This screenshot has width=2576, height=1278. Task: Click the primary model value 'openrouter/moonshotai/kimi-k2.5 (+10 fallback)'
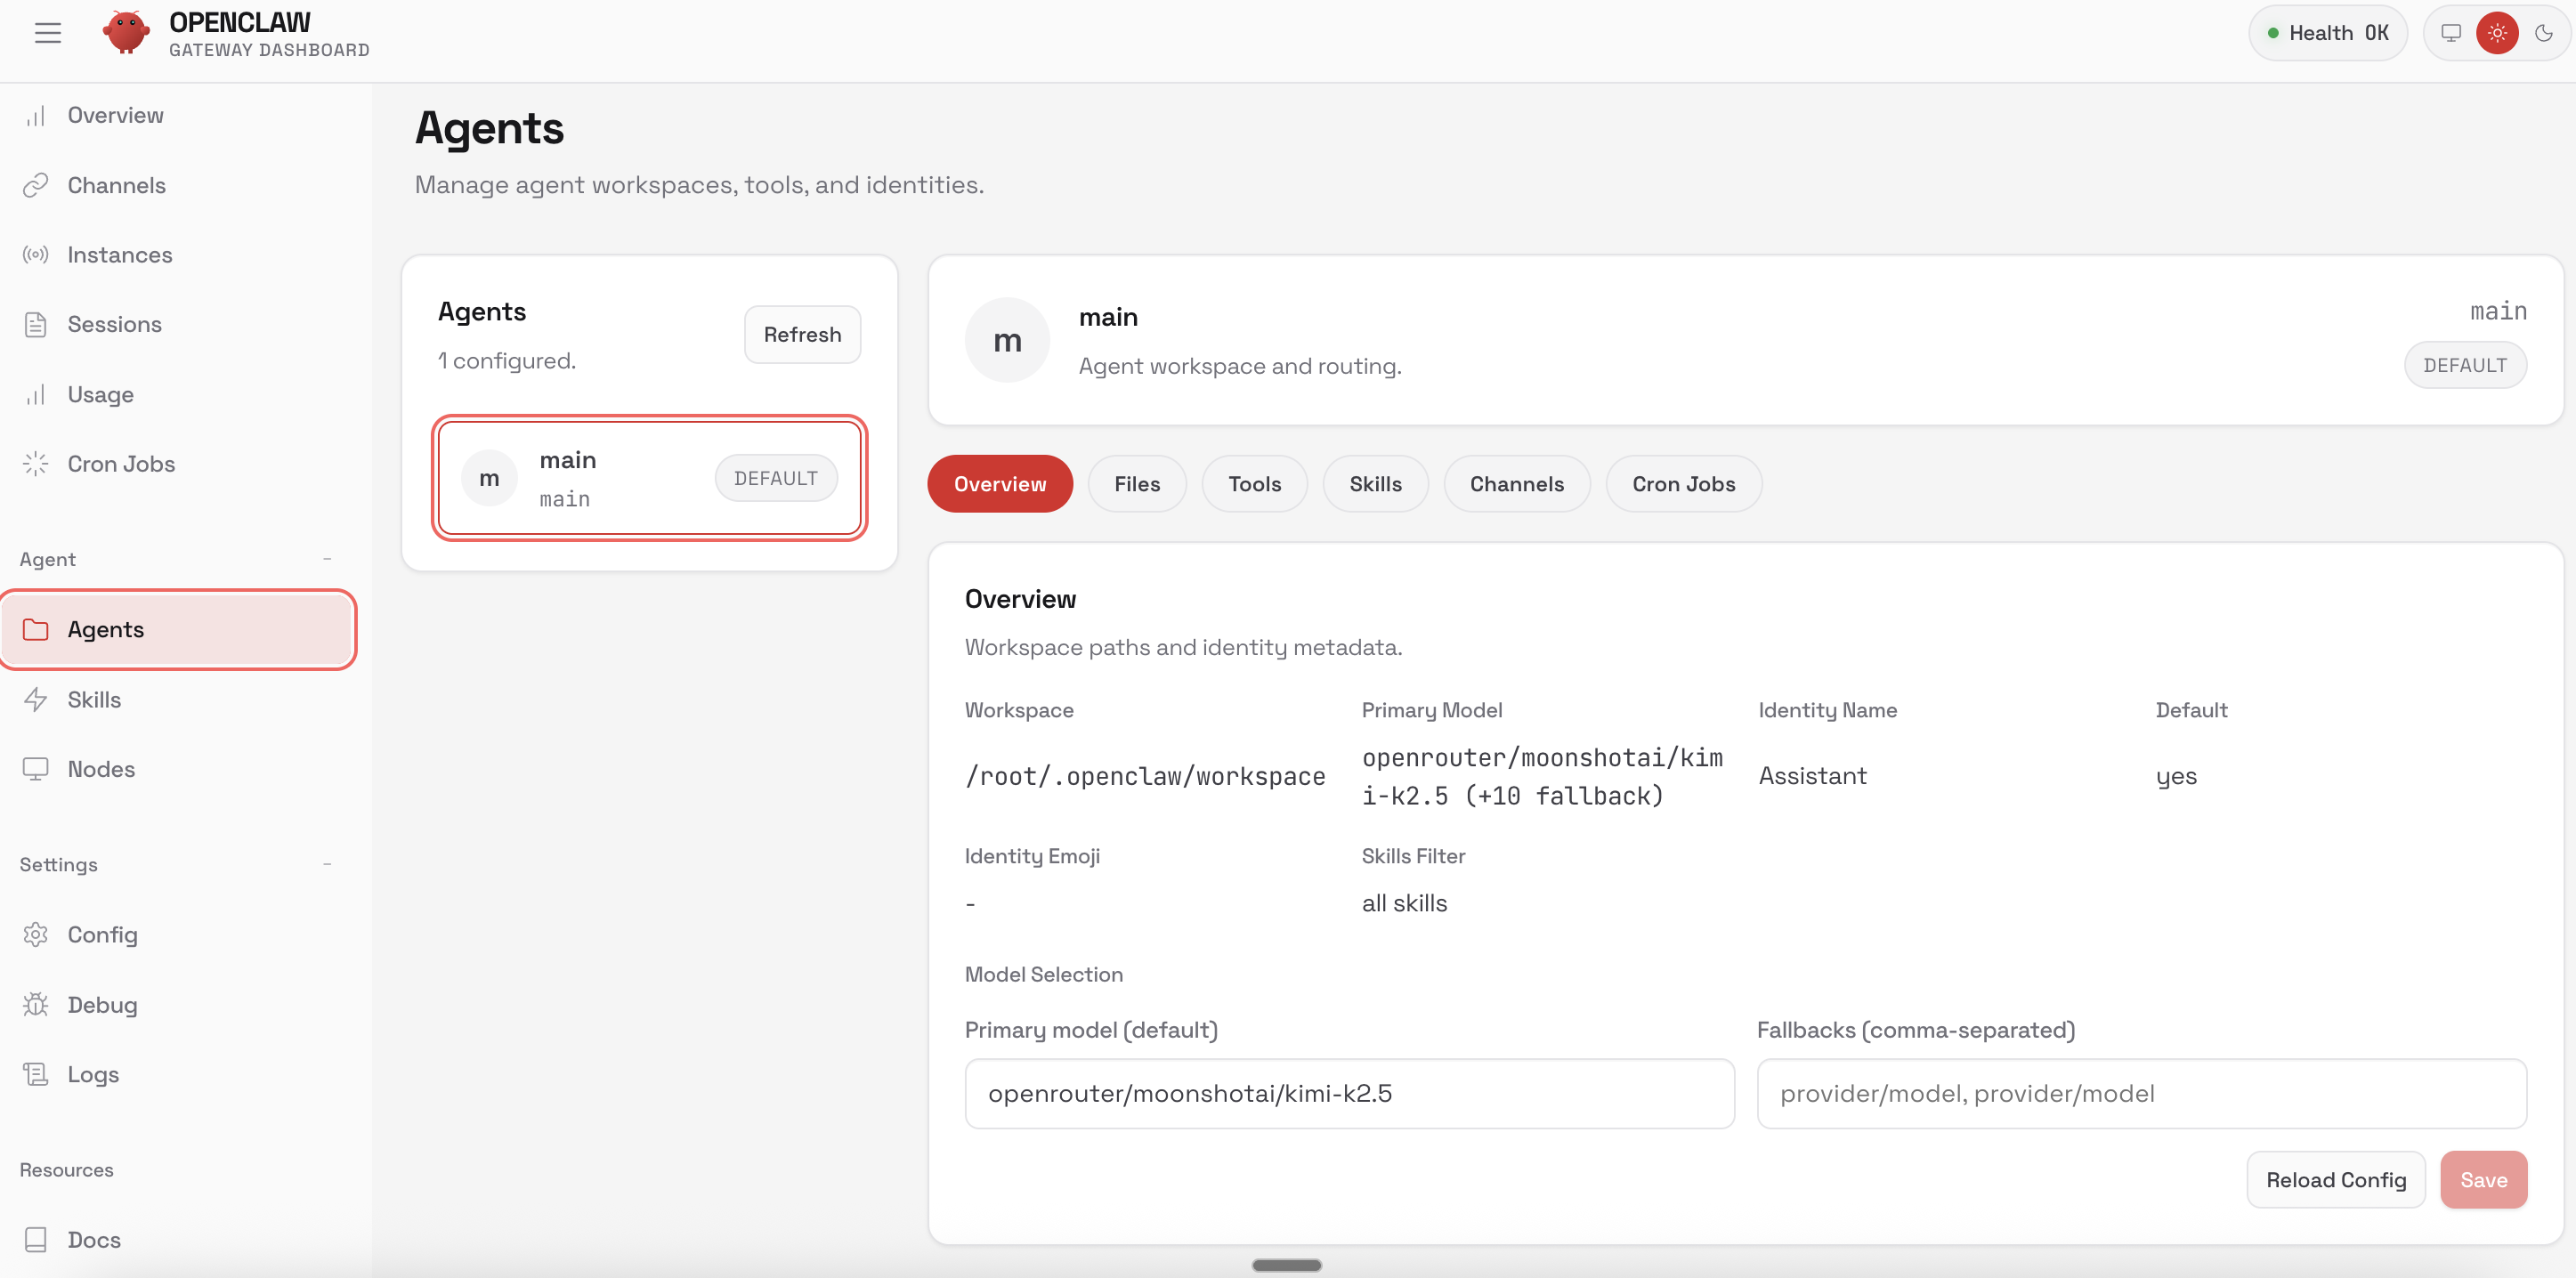(x=1542, y=776)
